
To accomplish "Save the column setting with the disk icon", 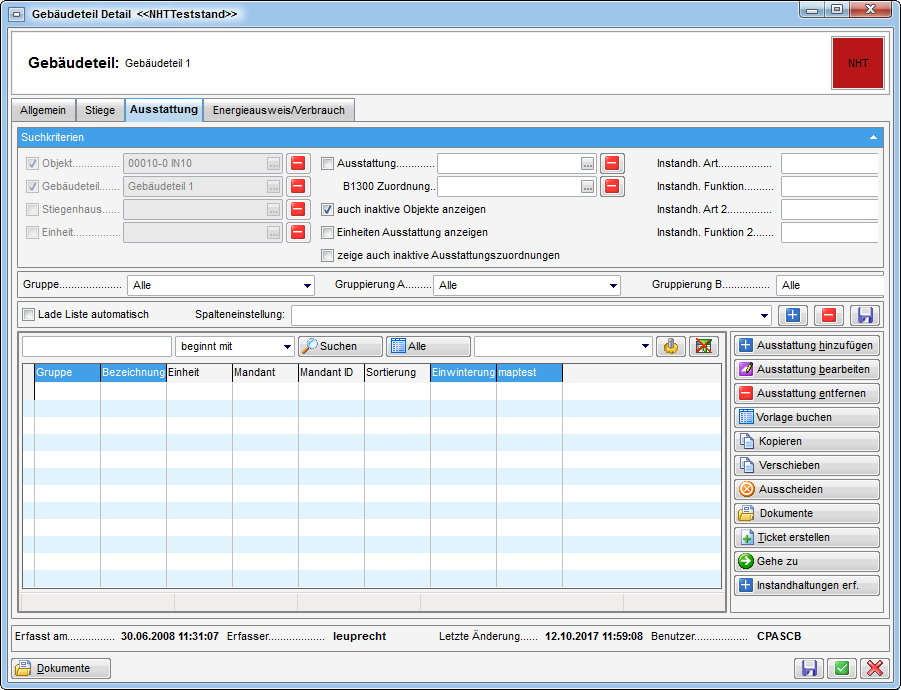I will 865,315.
